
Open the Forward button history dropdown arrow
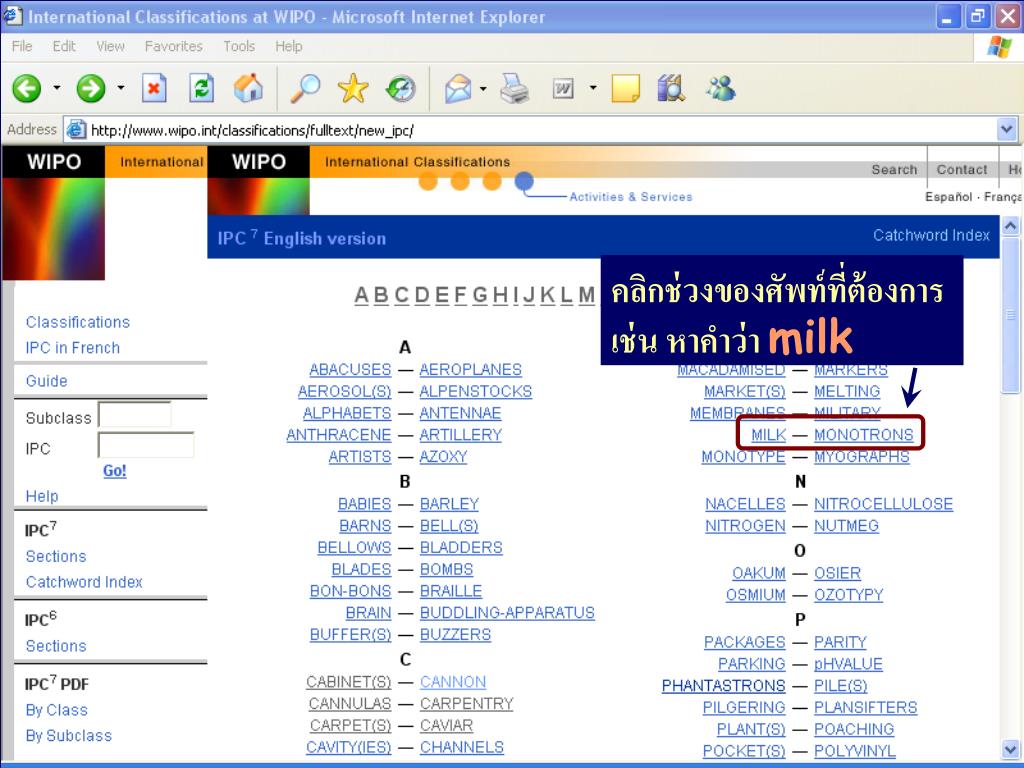click(121, 88)
